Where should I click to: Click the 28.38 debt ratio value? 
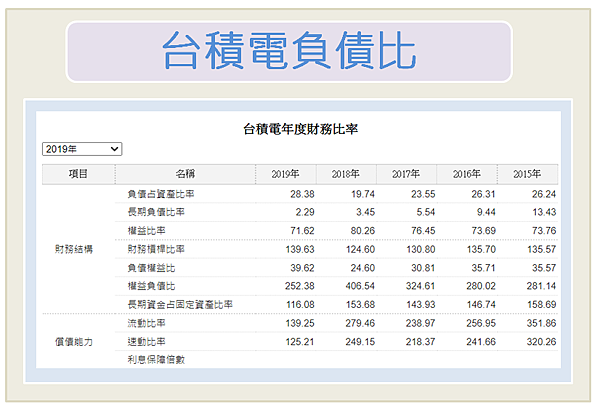(302, 194)
